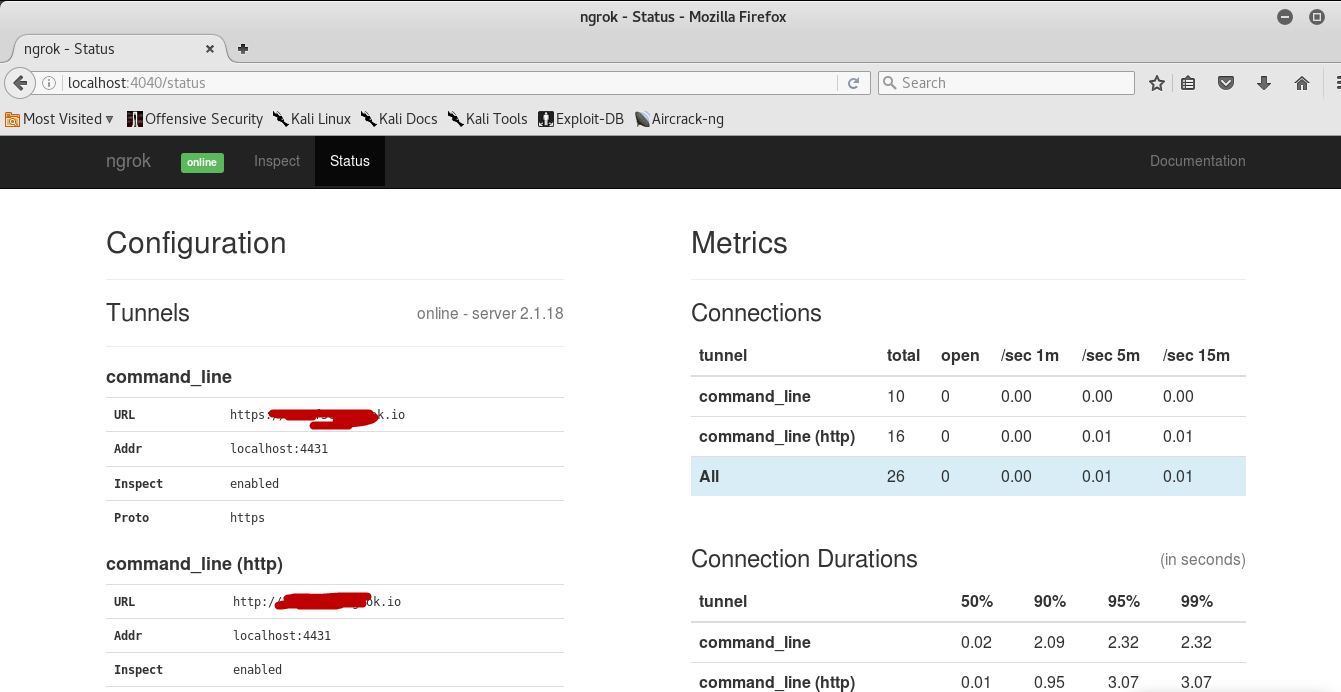Viewport: 1341px width, 692px height.
Task: Switch to the Inspect page
Action: pyautogui.click(x=277, y=161)
